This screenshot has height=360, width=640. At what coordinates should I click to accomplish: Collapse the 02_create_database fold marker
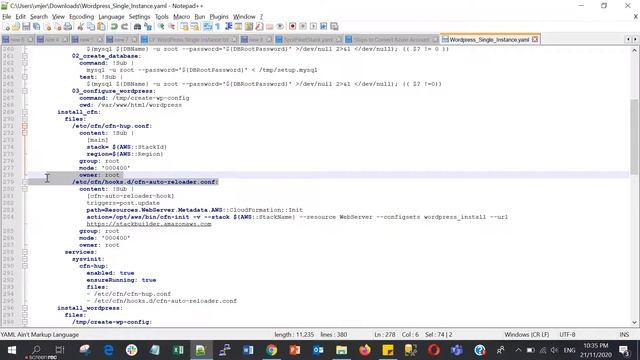click(25, 56)
